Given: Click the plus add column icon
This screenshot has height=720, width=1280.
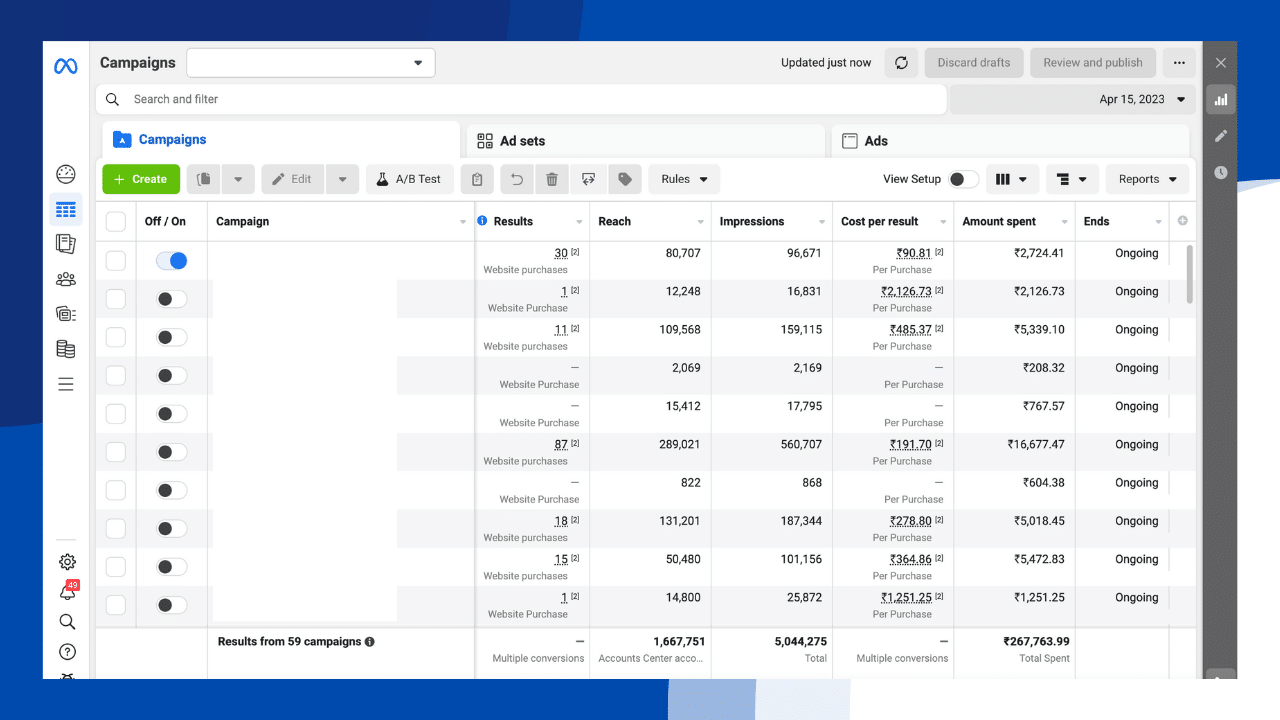Looking at the screenshot, I should click(1183, 221).
